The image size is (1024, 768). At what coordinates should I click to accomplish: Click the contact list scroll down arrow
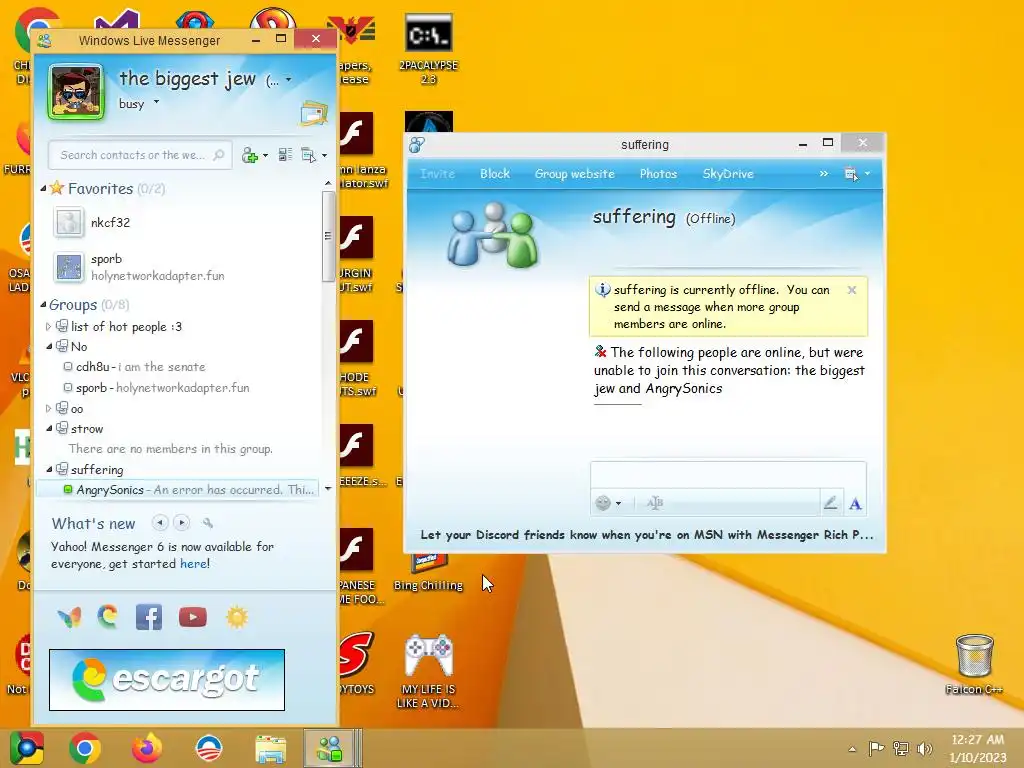click(x=328, y=488)
